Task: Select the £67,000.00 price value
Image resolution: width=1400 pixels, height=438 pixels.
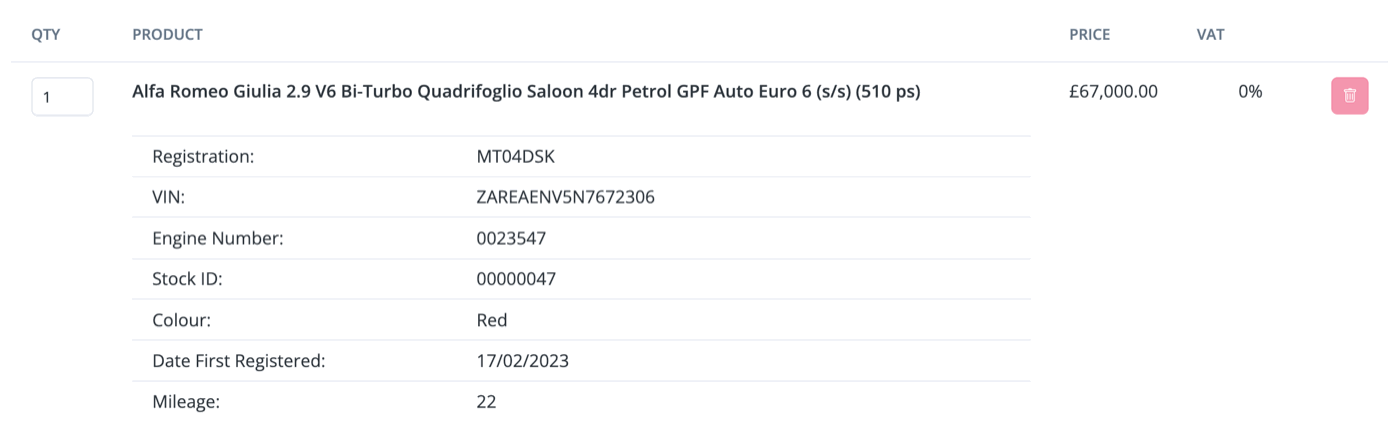Action: click(1113, 92)
